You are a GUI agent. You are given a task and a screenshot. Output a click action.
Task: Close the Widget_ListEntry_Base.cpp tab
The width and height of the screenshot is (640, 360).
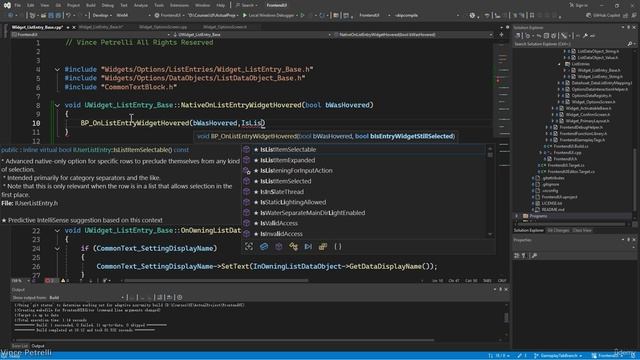pos(74,27)
